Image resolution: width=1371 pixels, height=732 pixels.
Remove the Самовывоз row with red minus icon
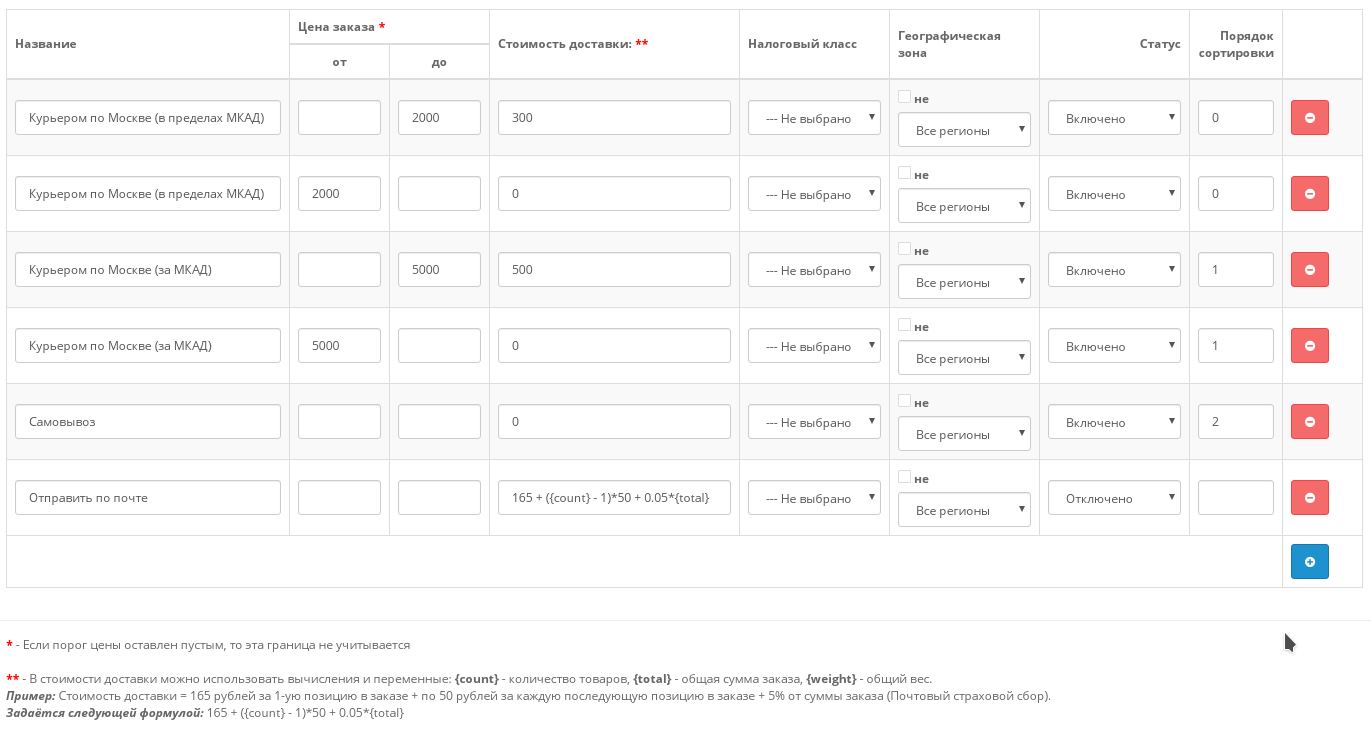click(x=1309, y=421)
